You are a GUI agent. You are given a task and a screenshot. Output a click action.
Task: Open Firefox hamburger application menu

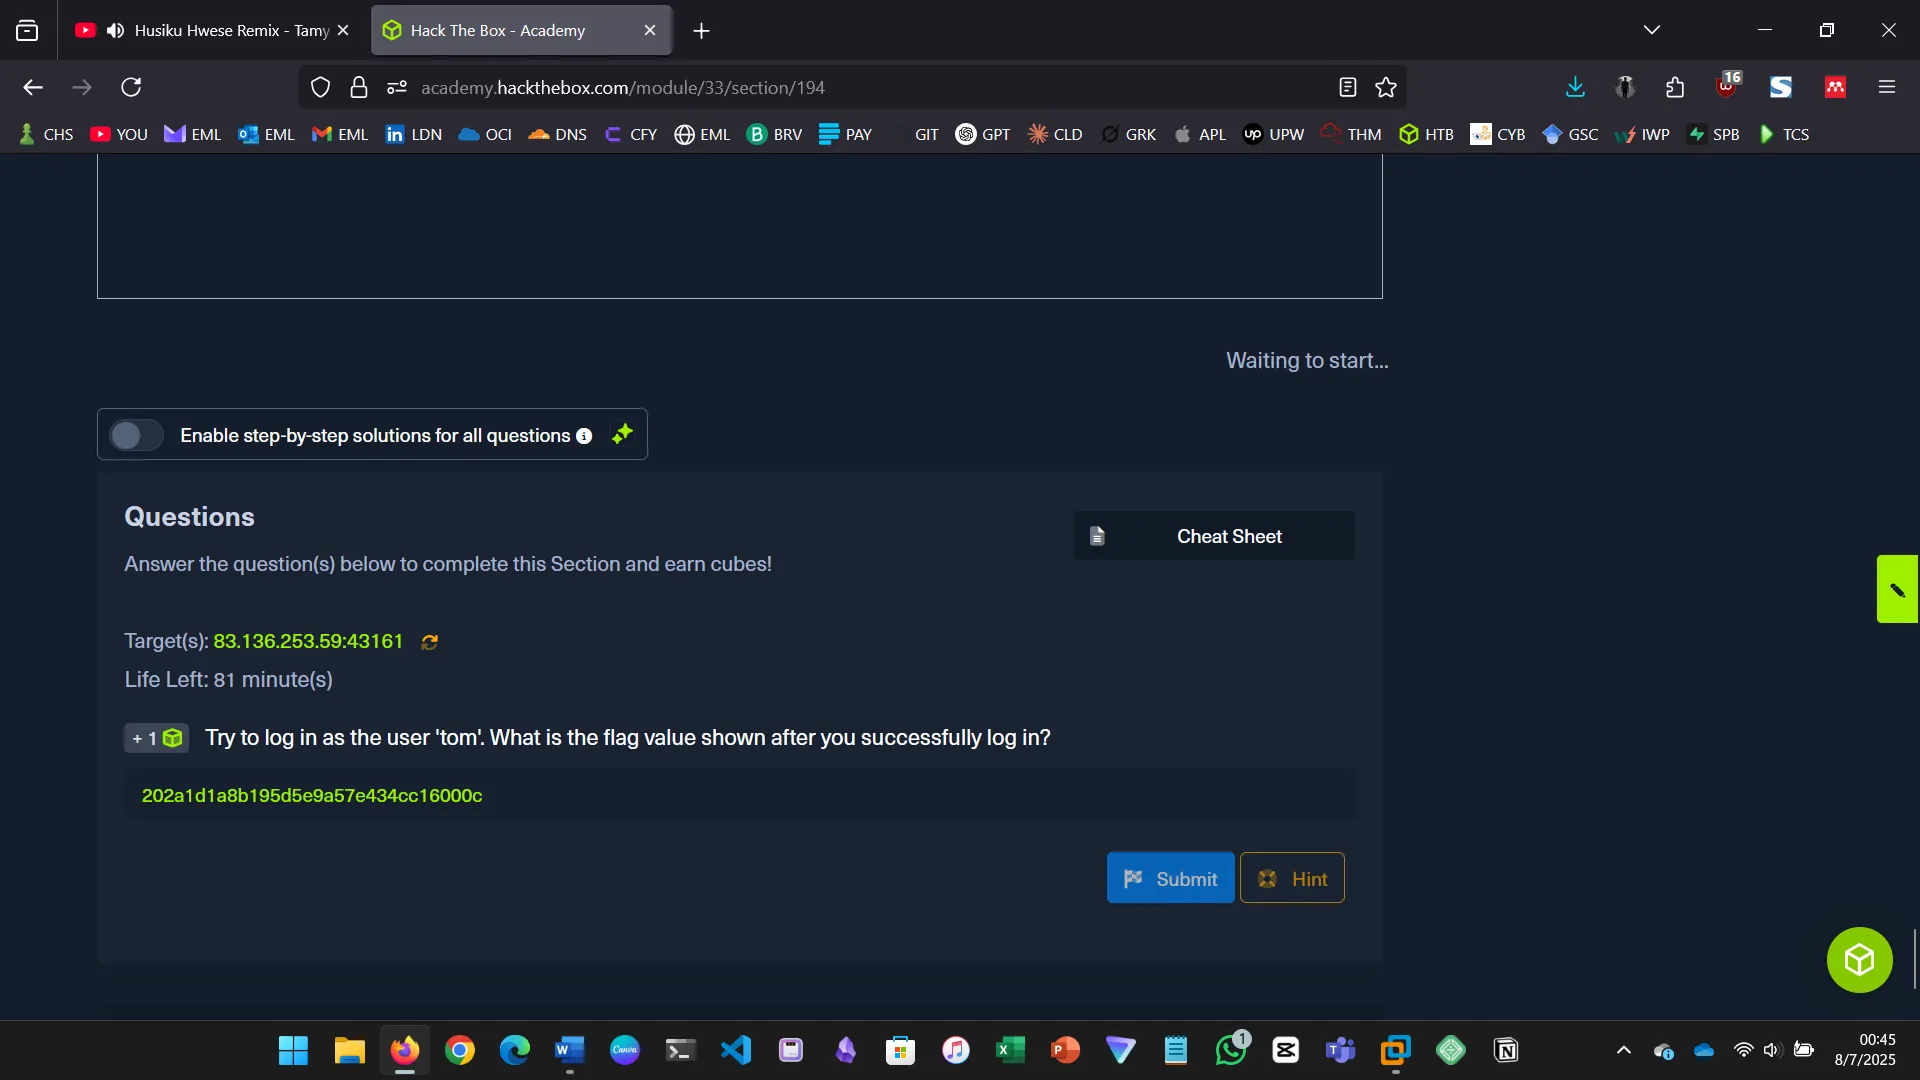tap(1886, 88)
